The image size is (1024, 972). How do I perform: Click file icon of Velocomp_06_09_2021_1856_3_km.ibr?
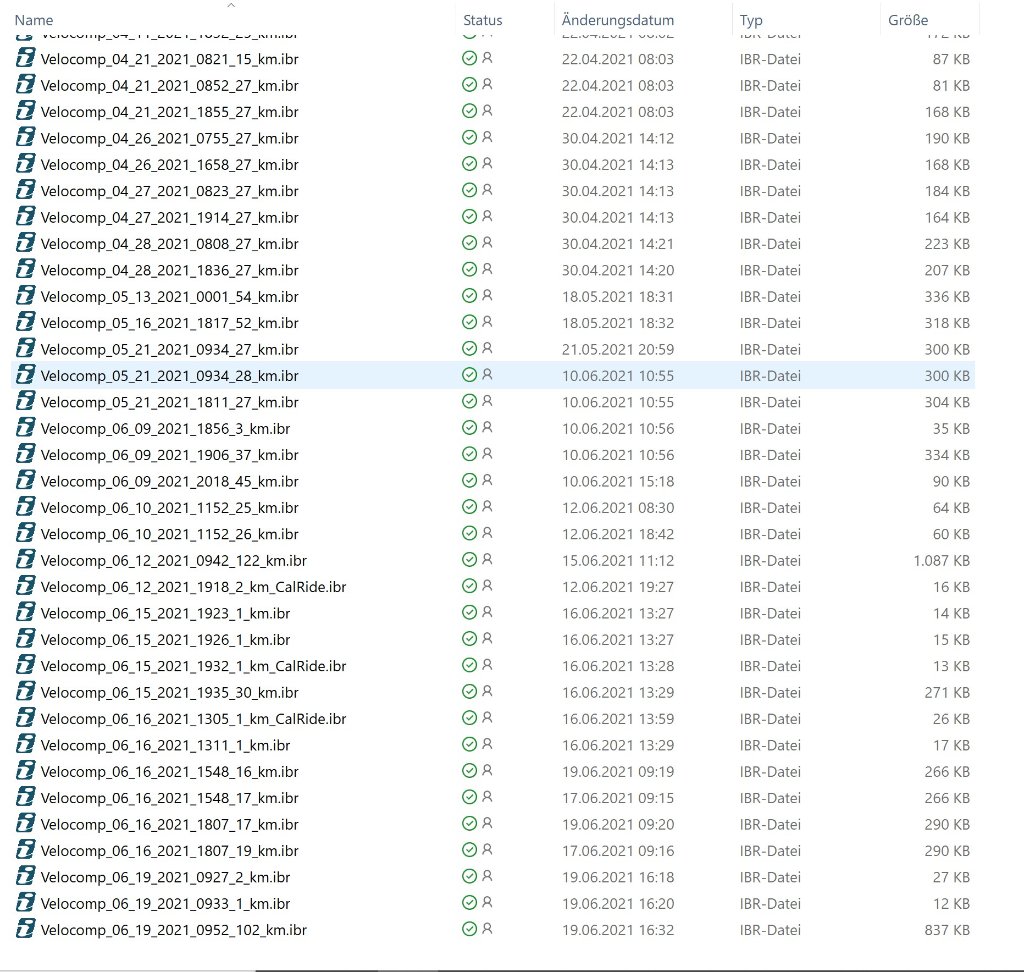(x=25, y=429)
